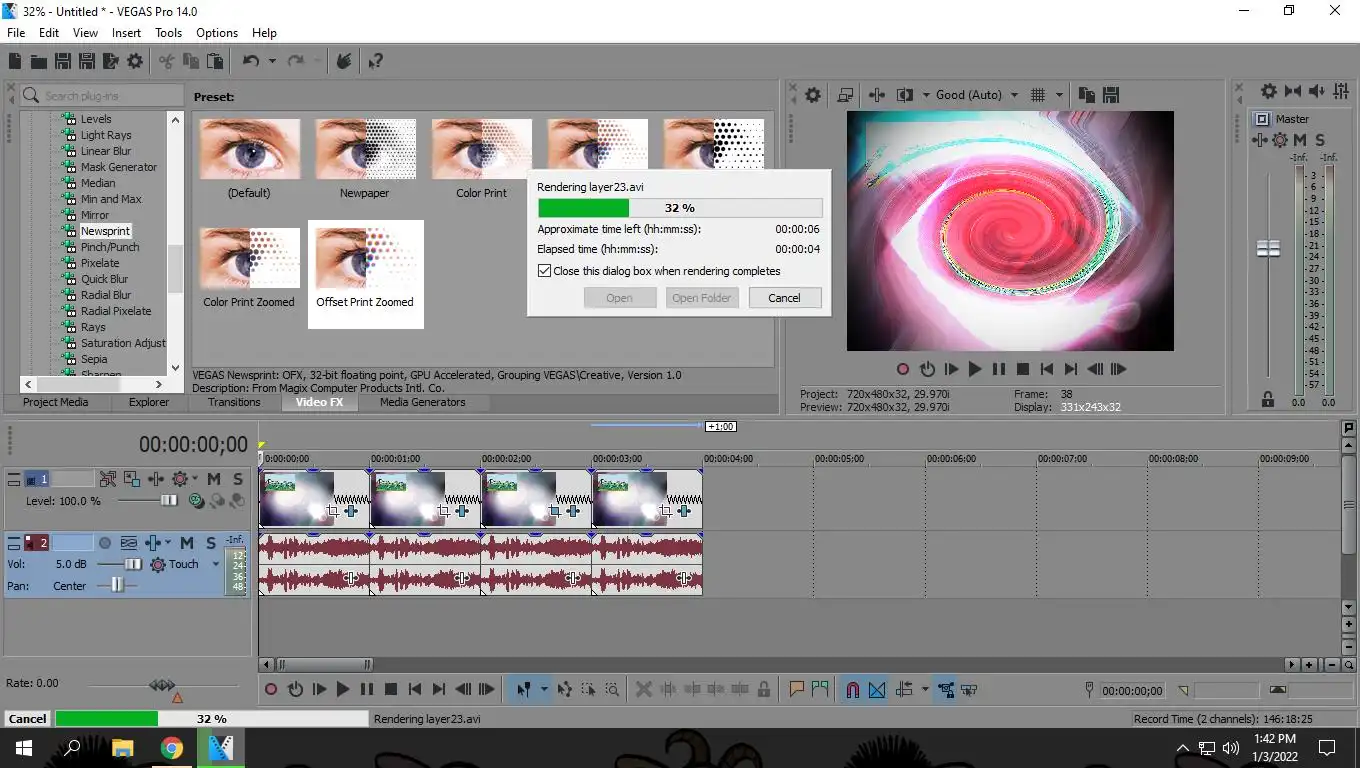The height and width of the screenshot is (768, 1360).
Task: Switch to the Transitions tab
Action: (234, 402)
